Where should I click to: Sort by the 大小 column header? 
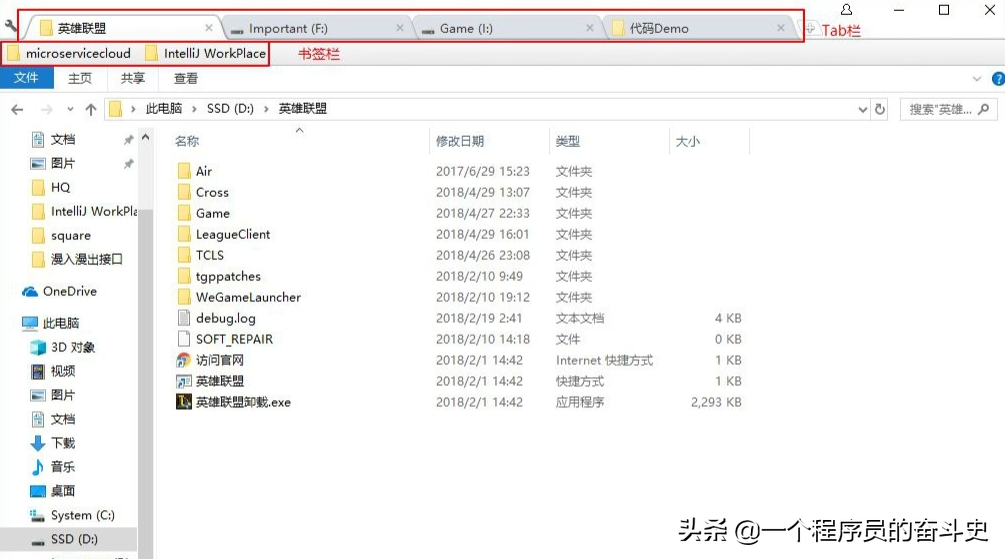[x=688, y=141]
